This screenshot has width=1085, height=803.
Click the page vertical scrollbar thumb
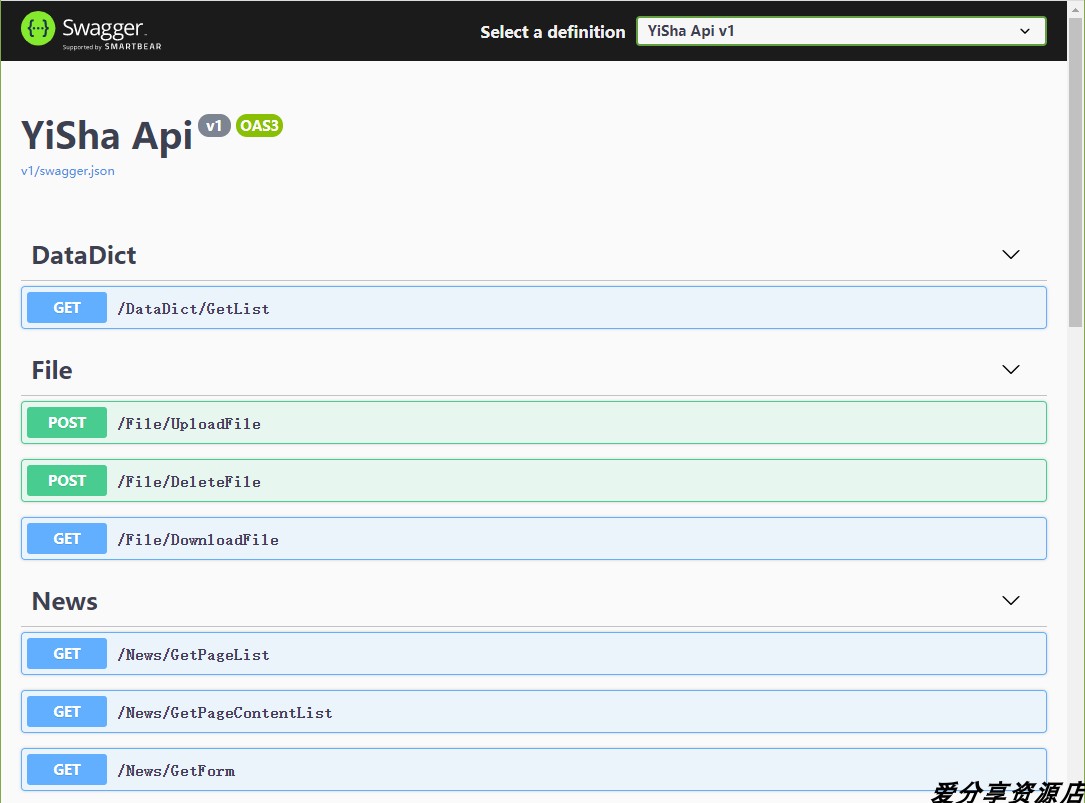[1076, 172]
